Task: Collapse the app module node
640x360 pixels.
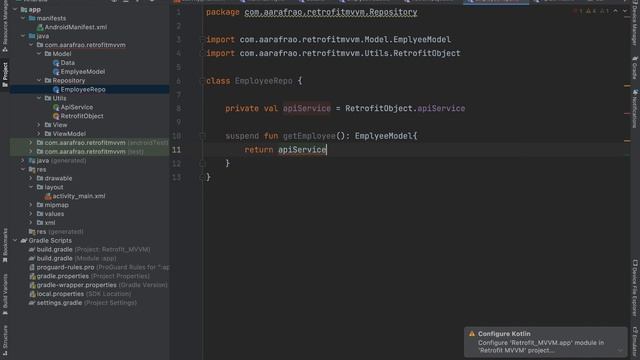Action: (x=16, y=9)
